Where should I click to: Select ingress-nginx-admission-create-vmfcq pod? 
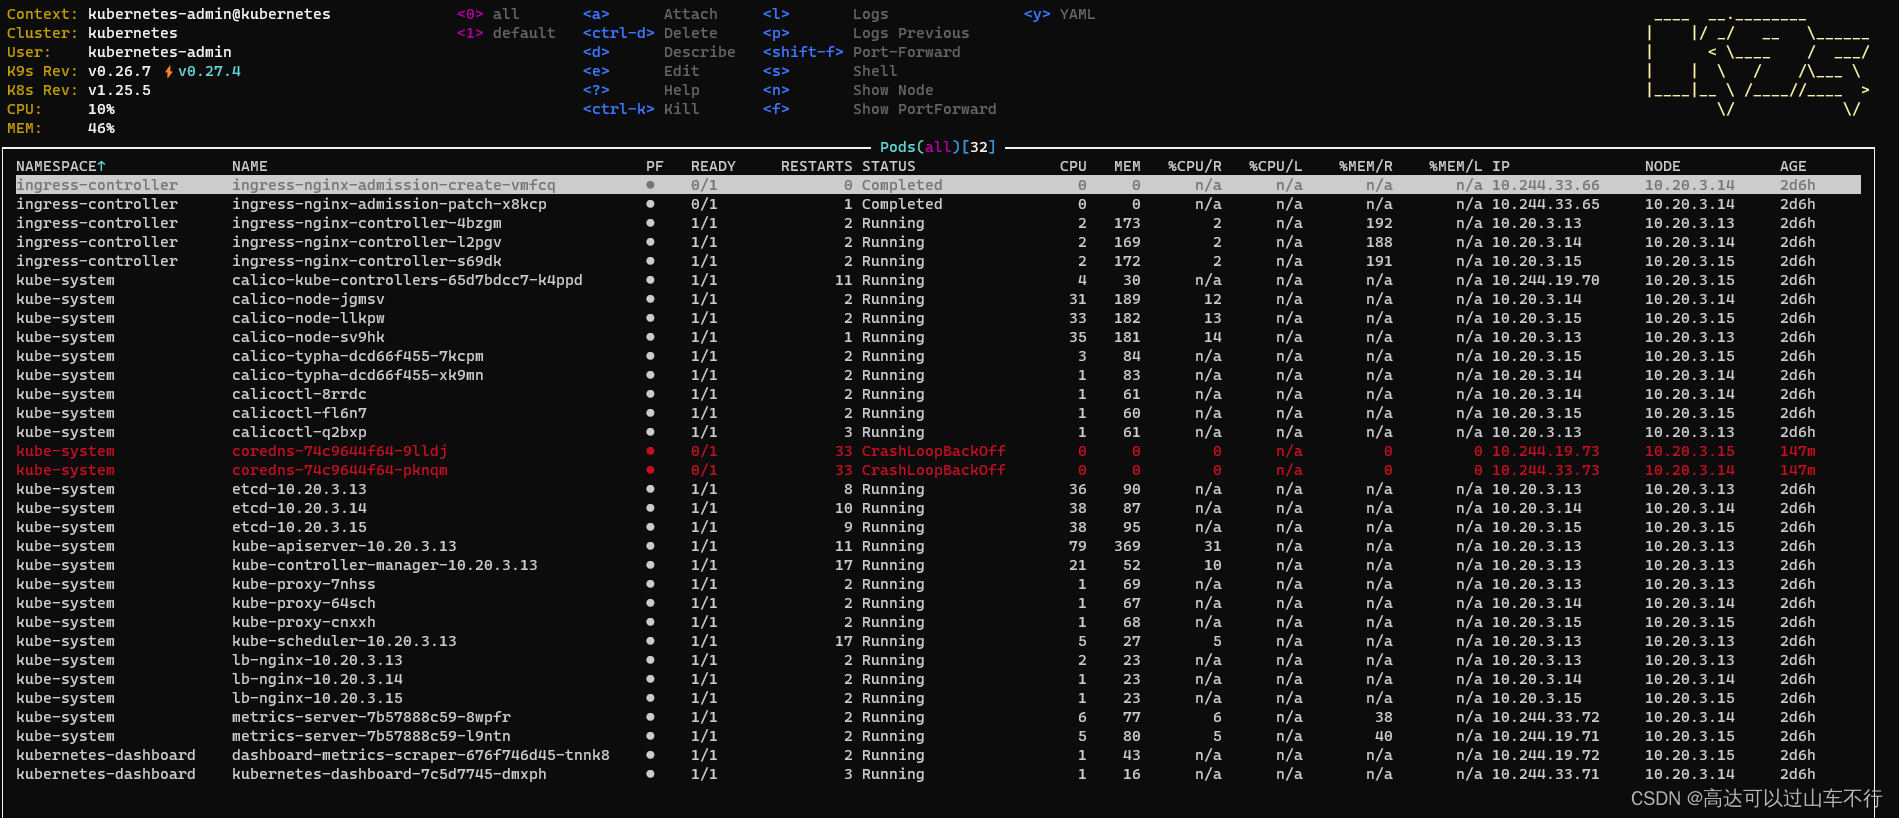pyautogui.click(x=938, y=185)
